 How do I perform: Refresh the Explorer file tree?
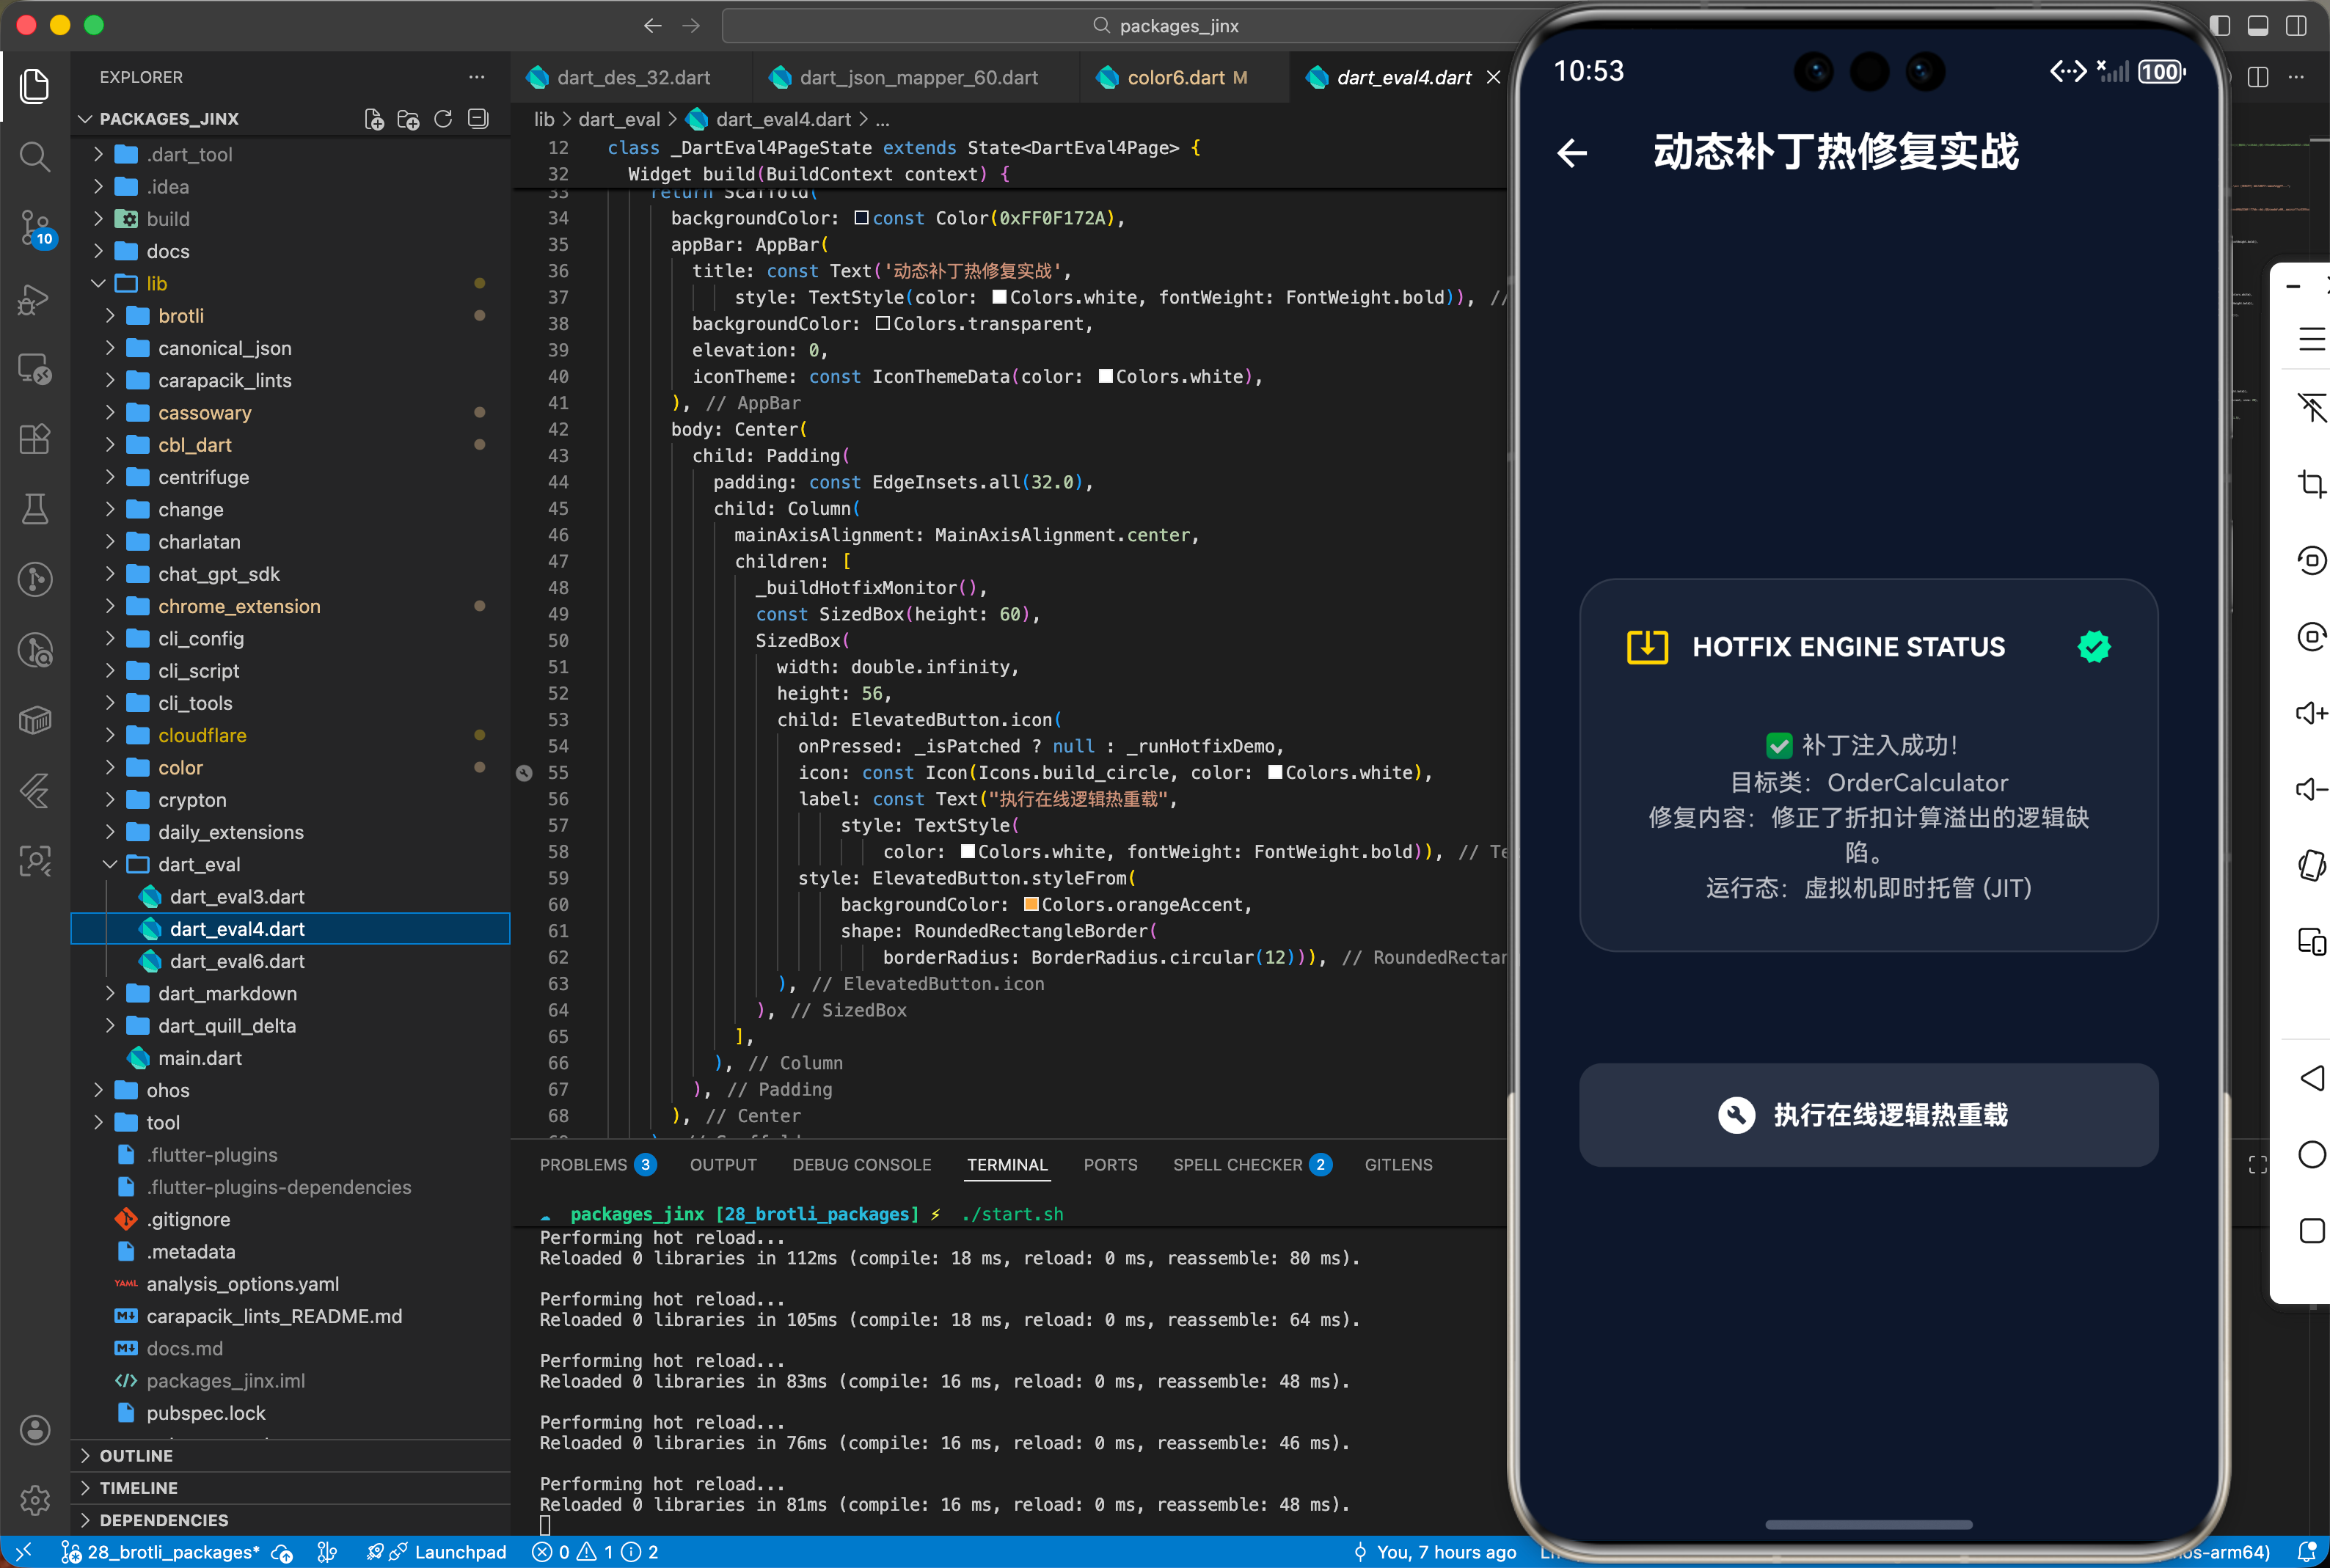coord(443,119)
